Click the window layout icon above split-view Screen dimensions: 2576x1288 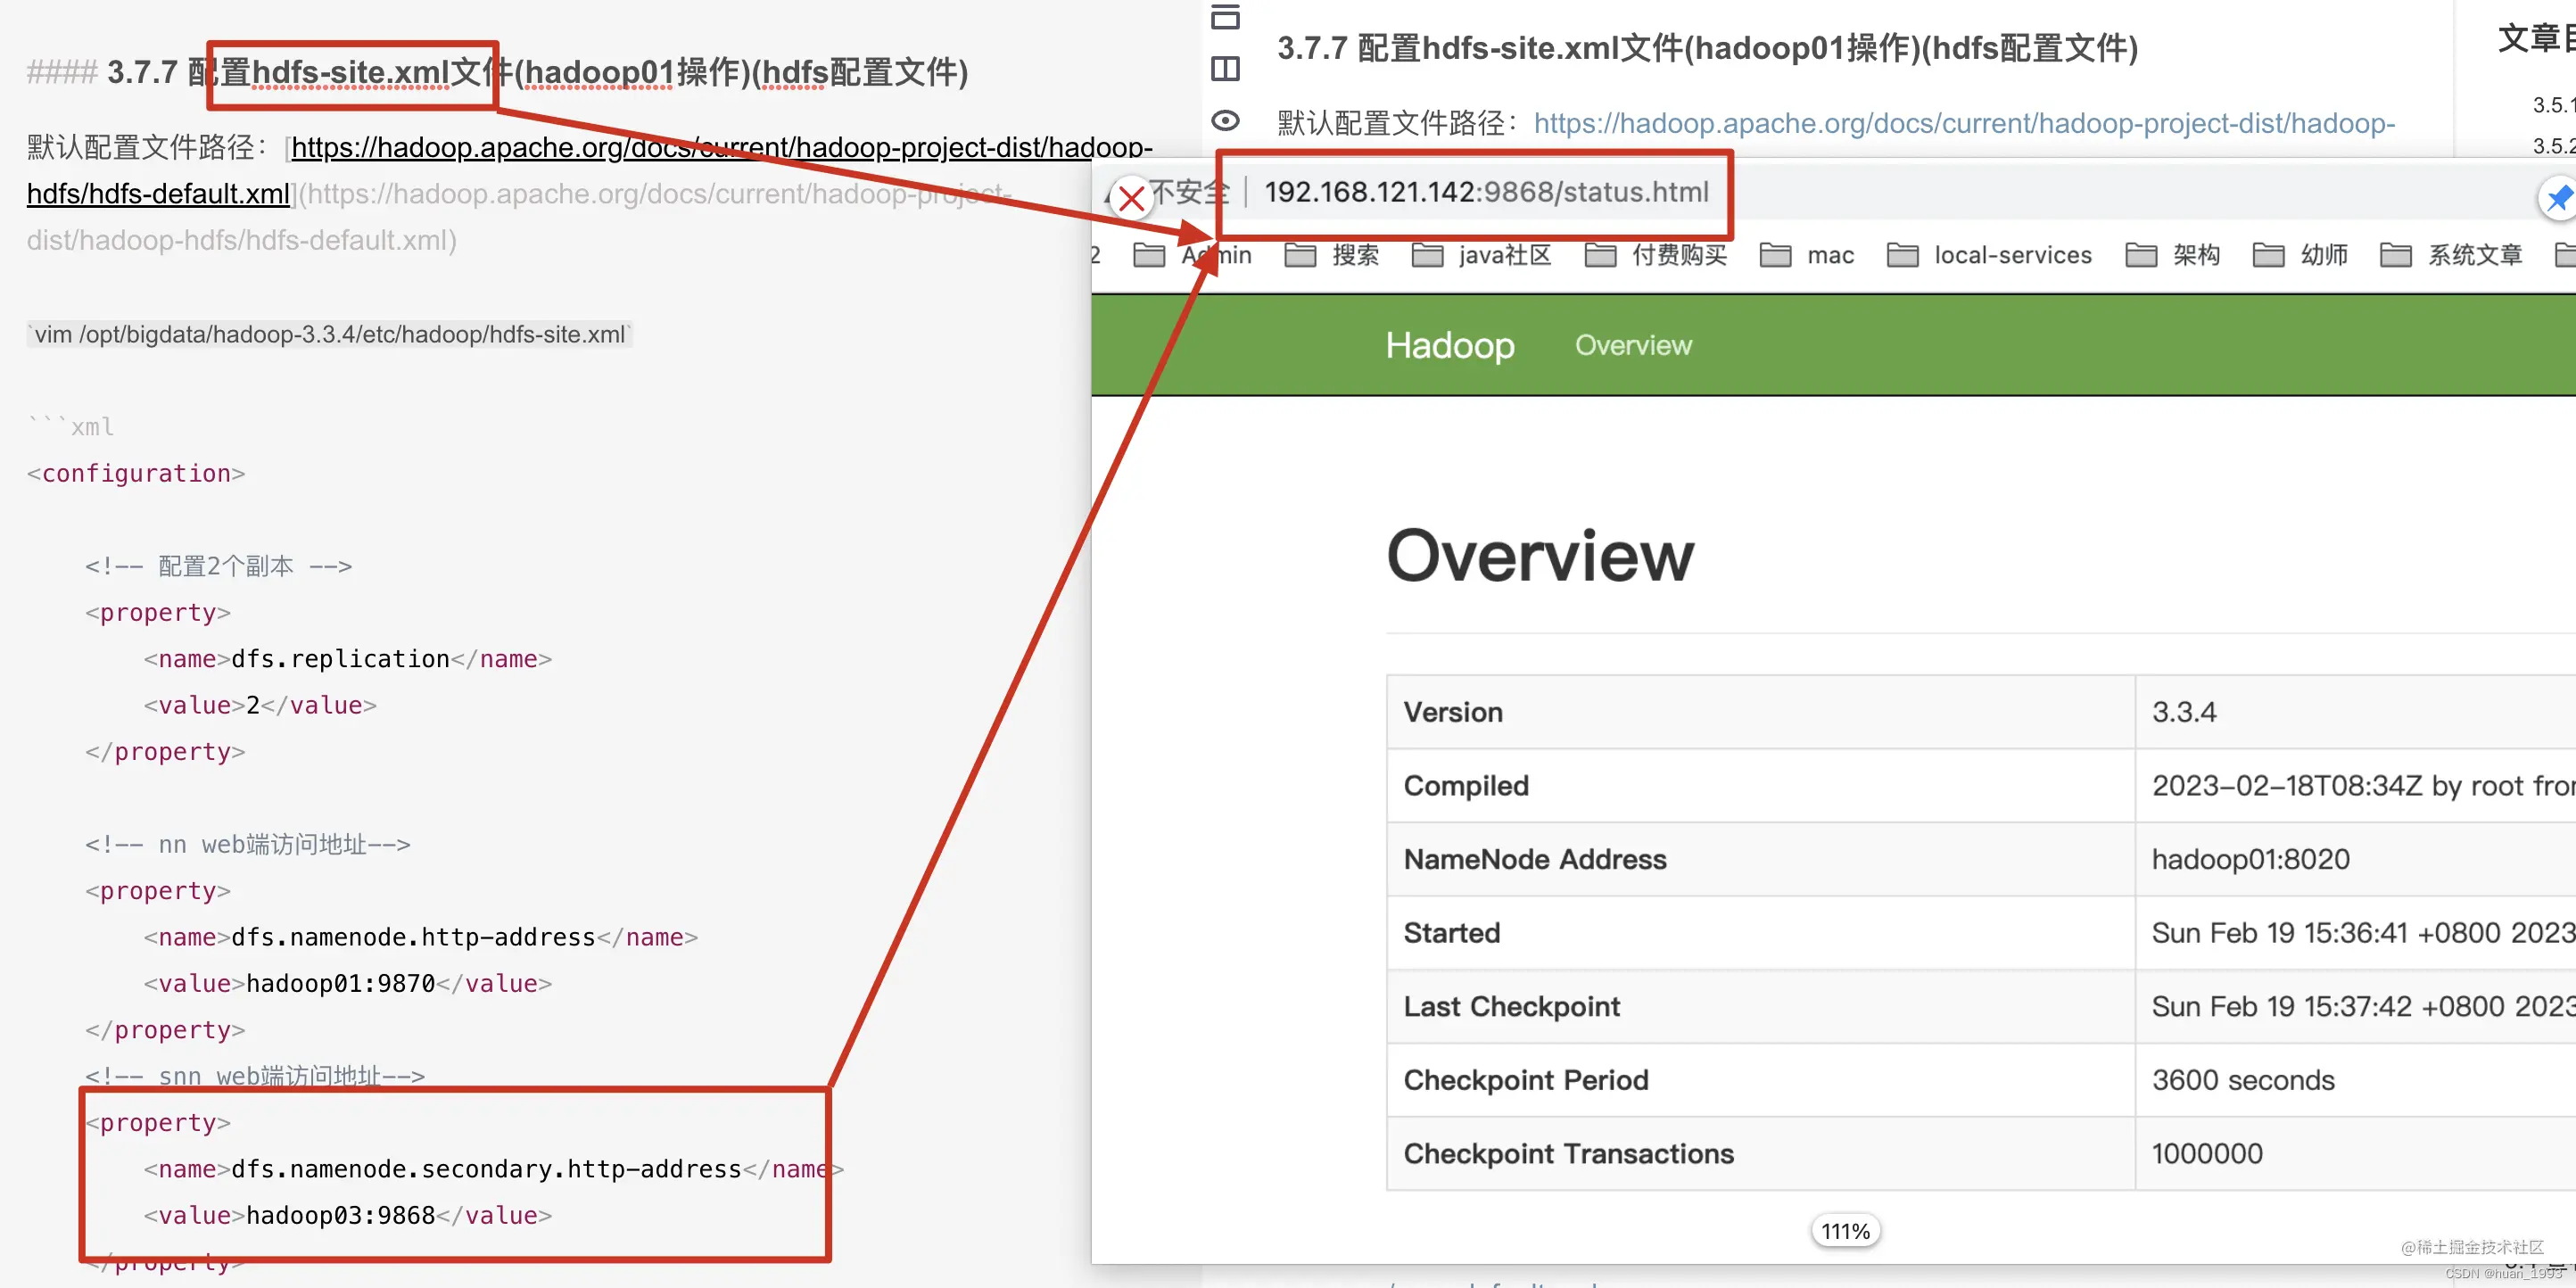(1225, 17)
